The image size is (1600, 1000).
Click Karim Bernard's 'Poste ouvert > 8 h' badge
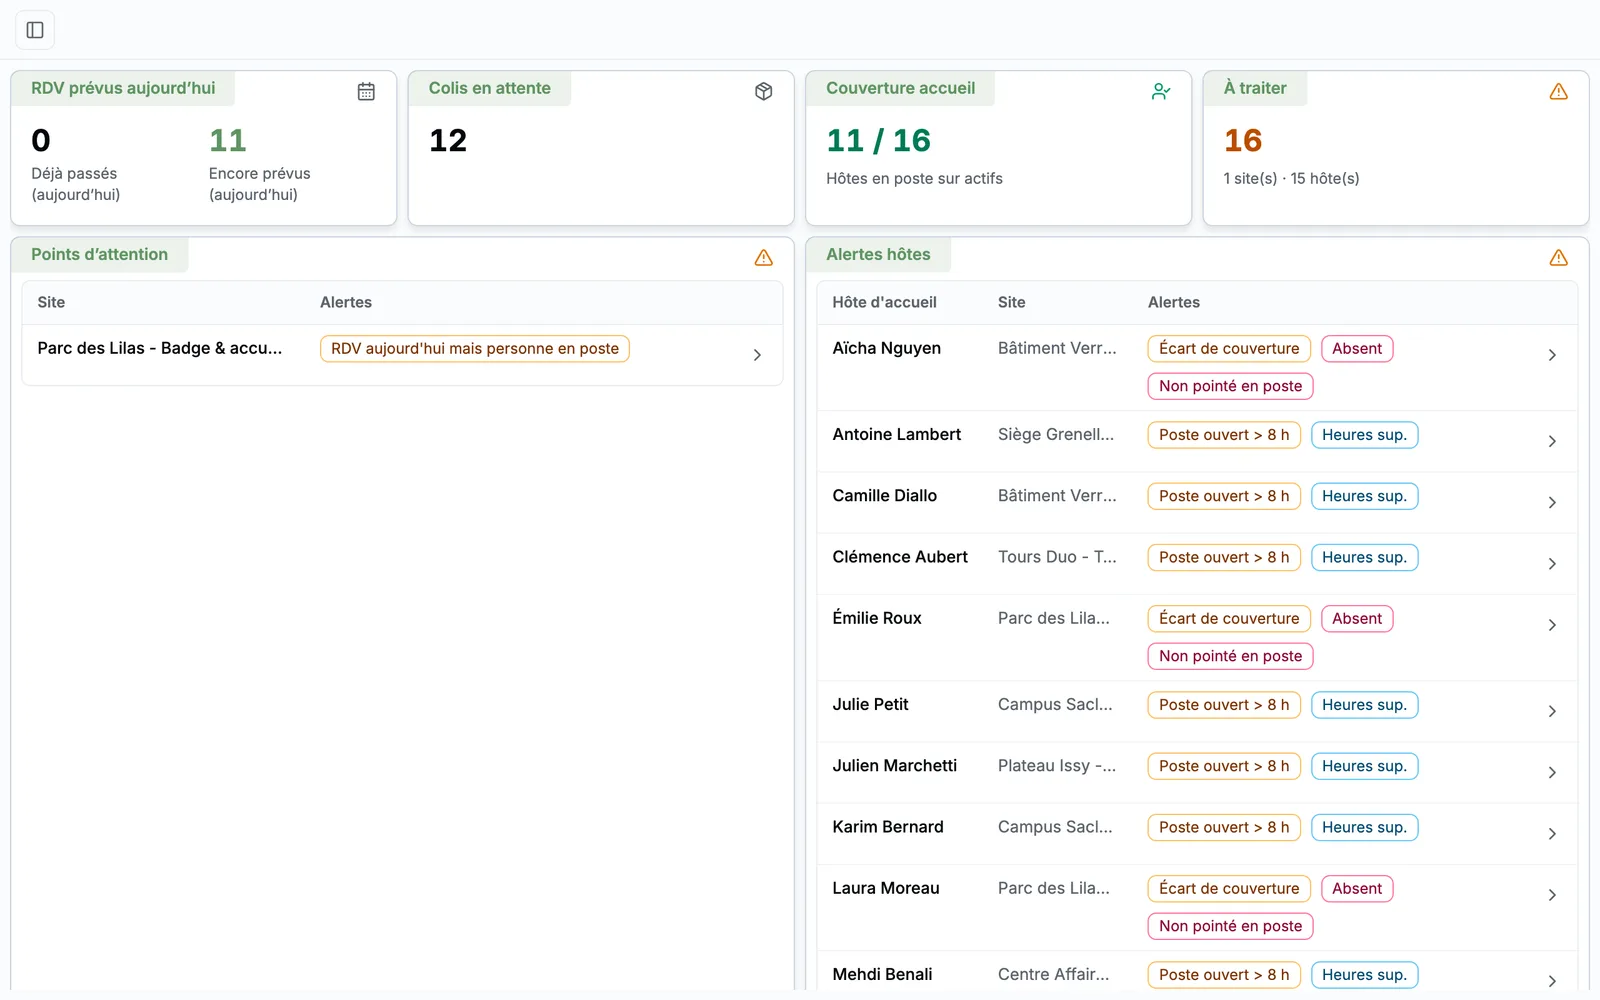1224,828
